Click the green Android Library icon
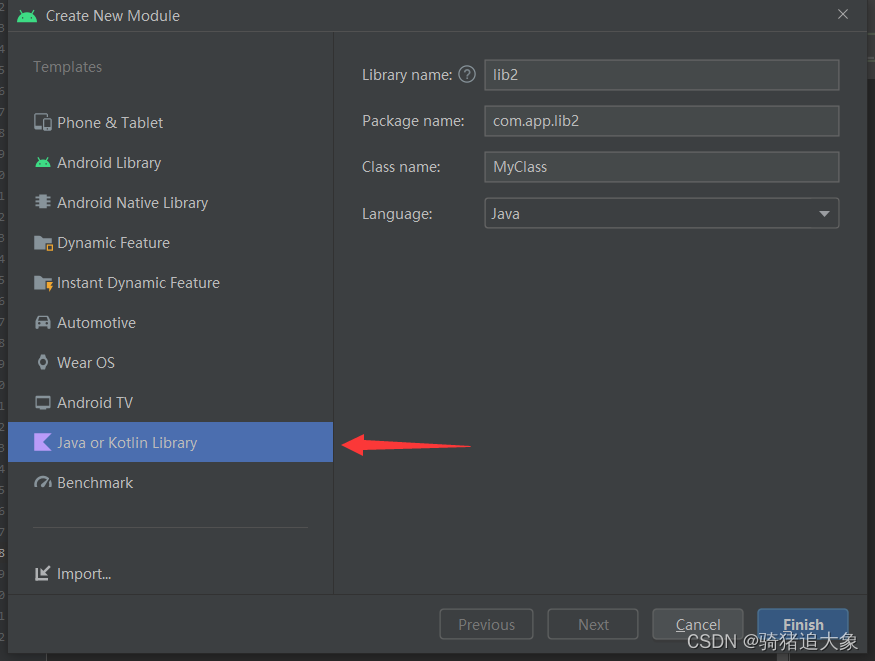The height and width of the screenshot is (661, 875). tap(43, 163)
